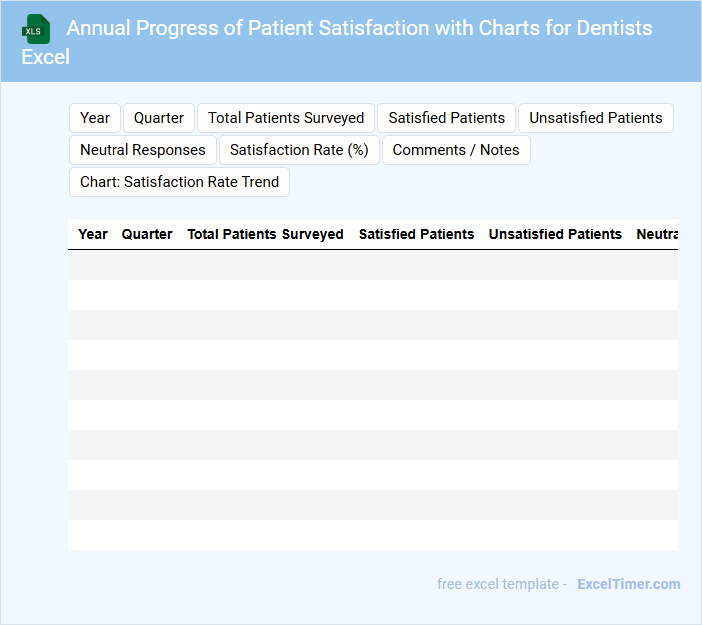702x625 pixels.
Task: Select the Neutral Responses tag
Action: (143, 150)
